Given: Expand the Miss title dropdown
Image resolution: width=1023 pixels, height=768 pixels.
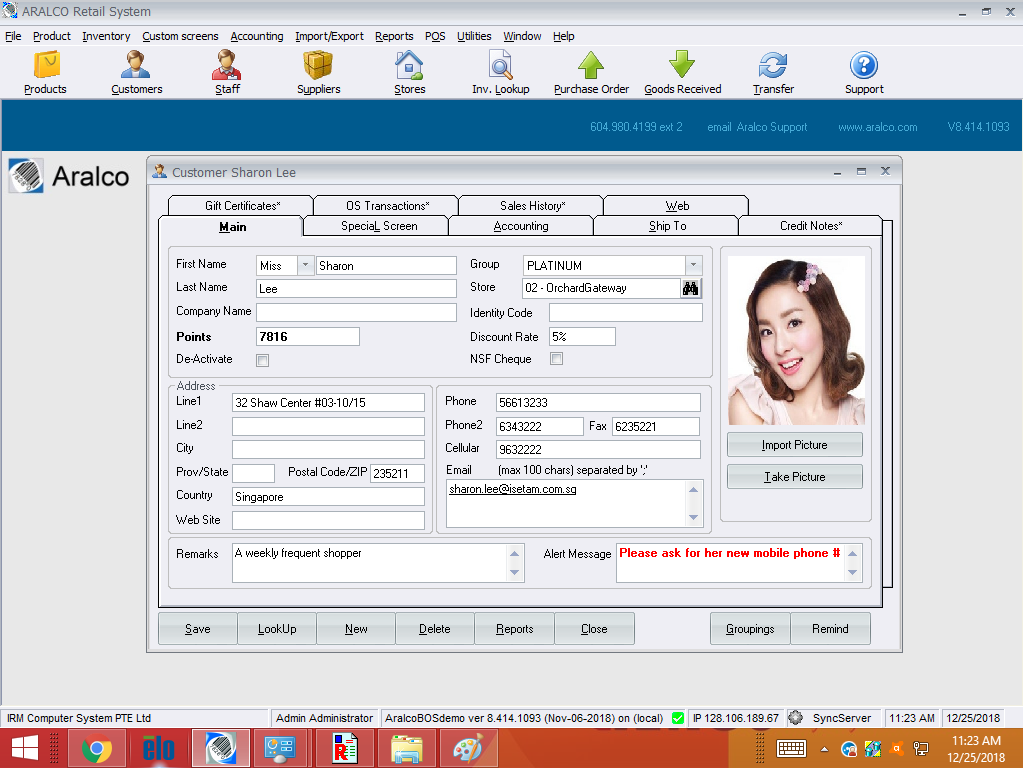Looking at the screenshot, I should tap(305, 265).
